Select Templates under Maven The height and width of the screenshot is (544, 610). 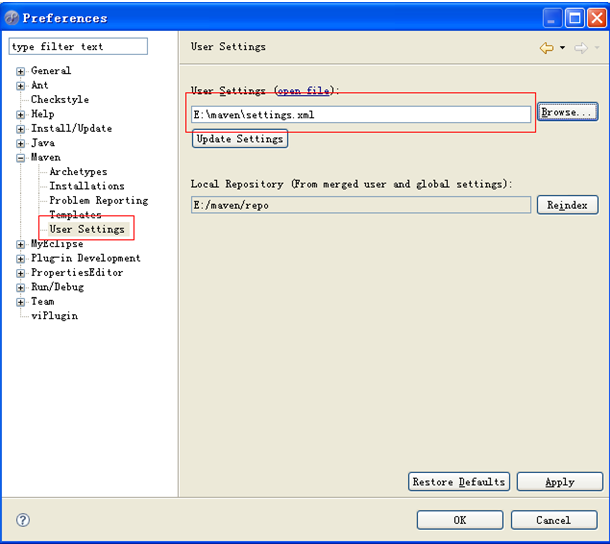[75, 214]
